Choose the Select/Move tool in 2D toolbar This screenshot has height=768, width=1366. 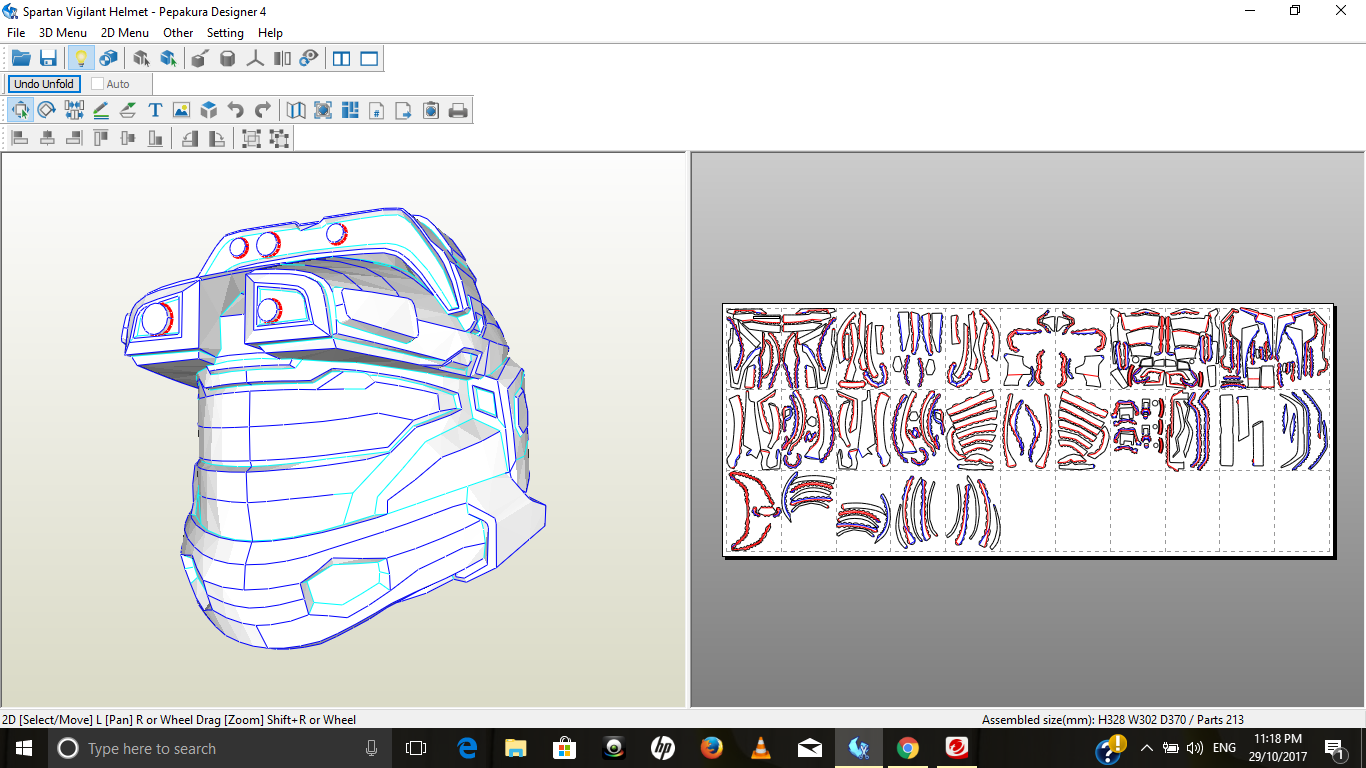pos(20,110)
